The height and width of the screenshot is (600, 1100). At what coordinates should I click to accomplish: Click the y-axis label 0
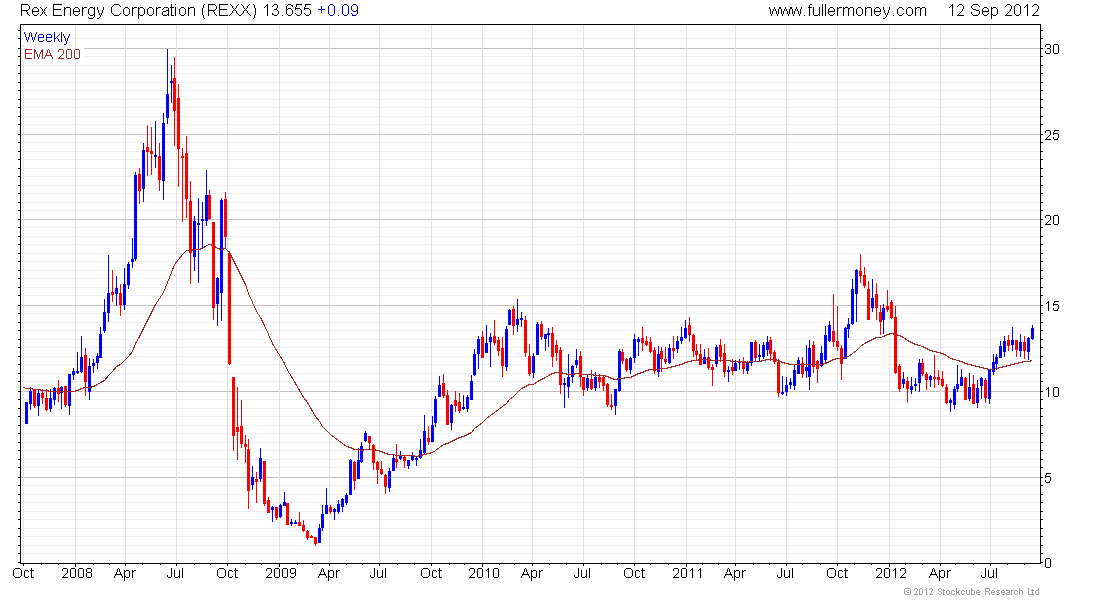[x=1048, y=563]
